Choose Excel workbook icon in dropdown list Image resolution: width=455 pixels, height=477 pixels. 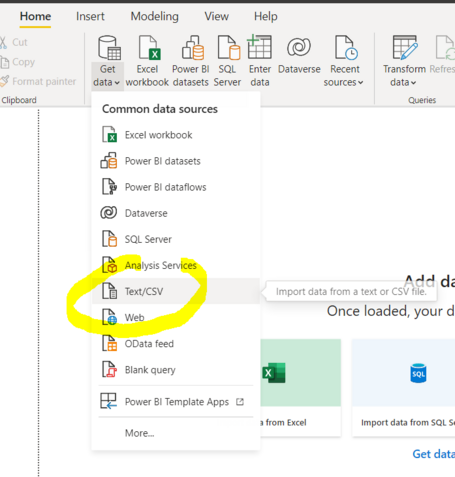(109, 135)
